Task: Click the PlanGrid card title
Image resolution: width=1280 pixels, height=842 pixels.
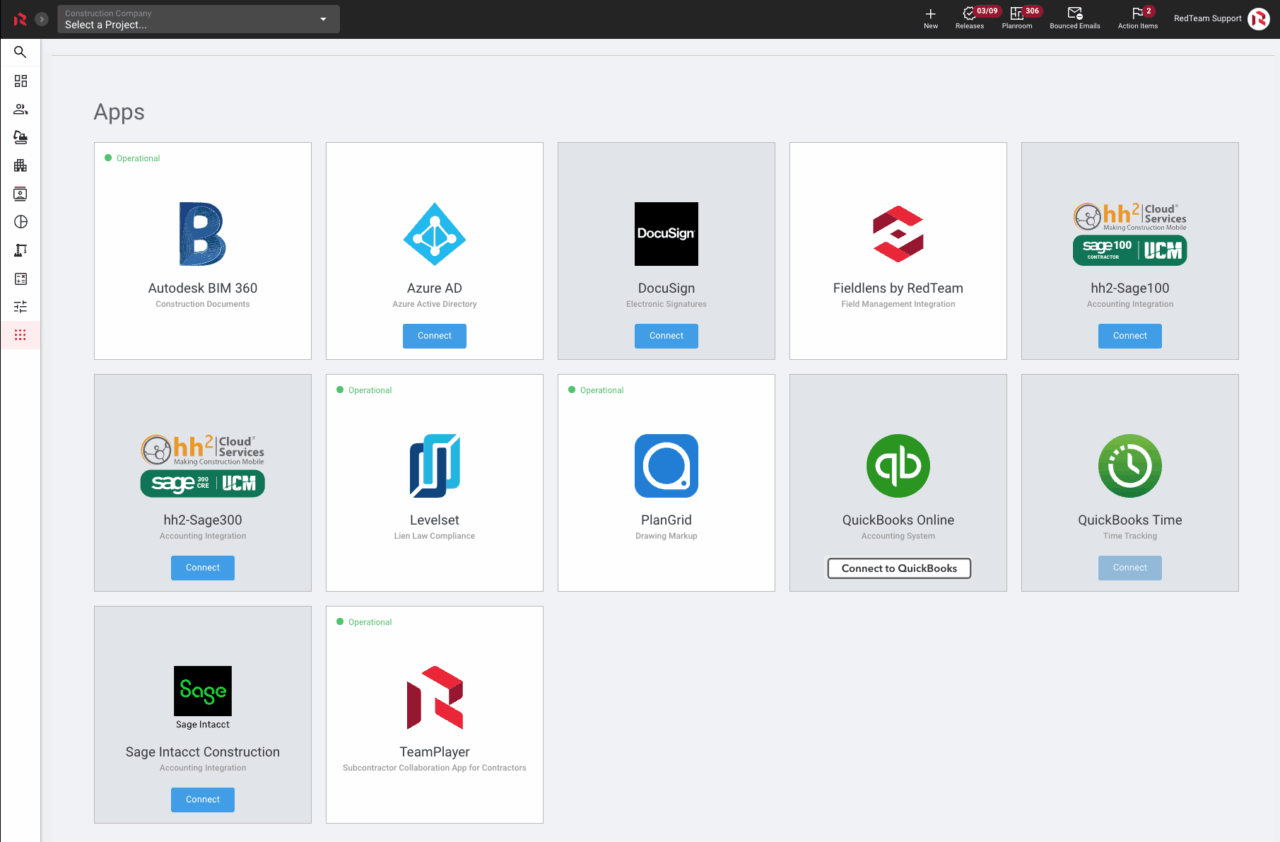Action: point(666,520)
